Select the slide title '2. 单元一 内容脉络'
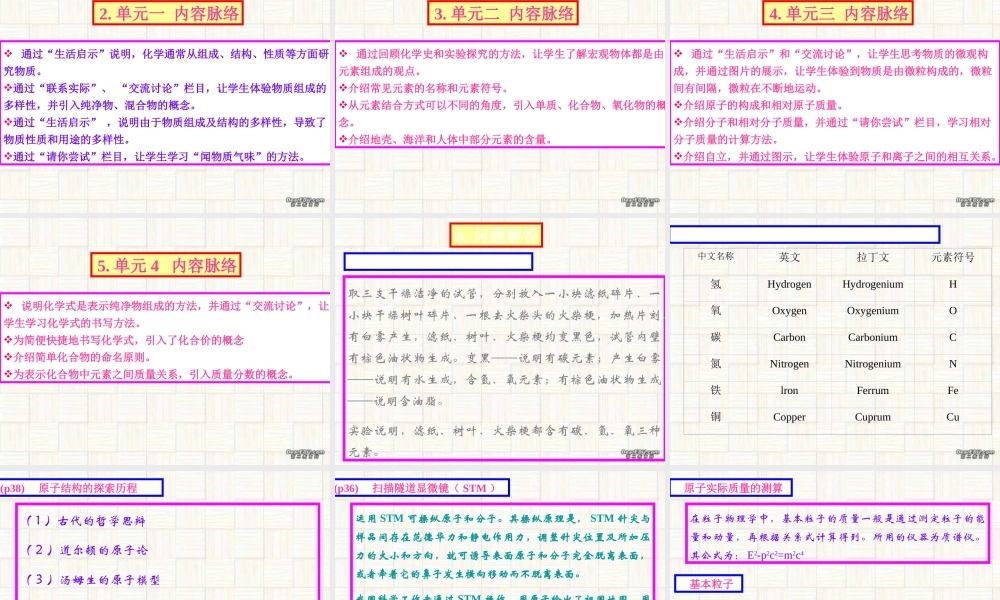Screen dimensions: 1000x600 coord(168,13)
